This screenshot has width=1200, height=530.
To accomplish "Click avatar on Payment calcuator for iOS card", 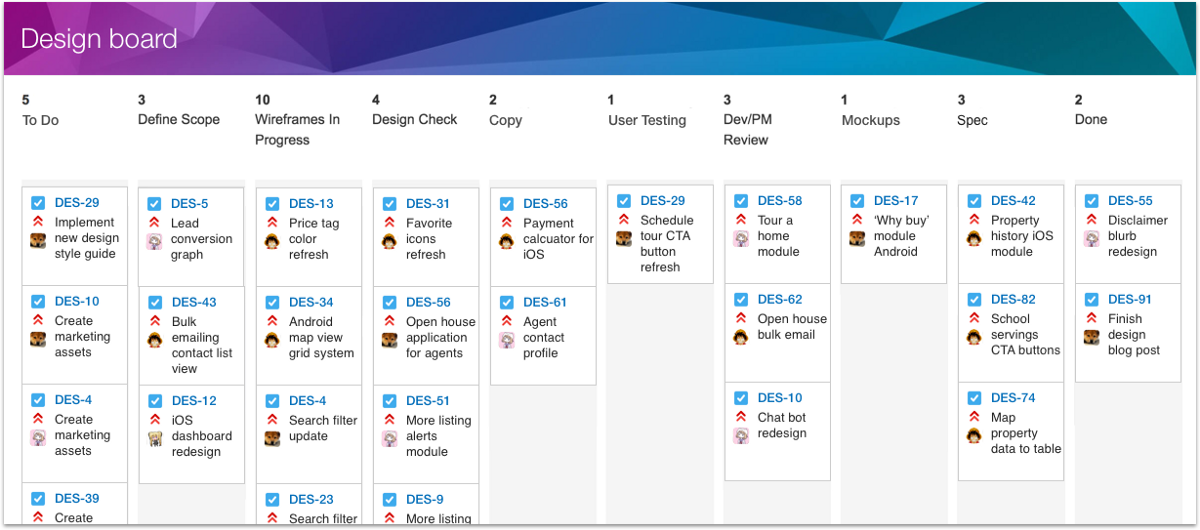I will [506, 241].
